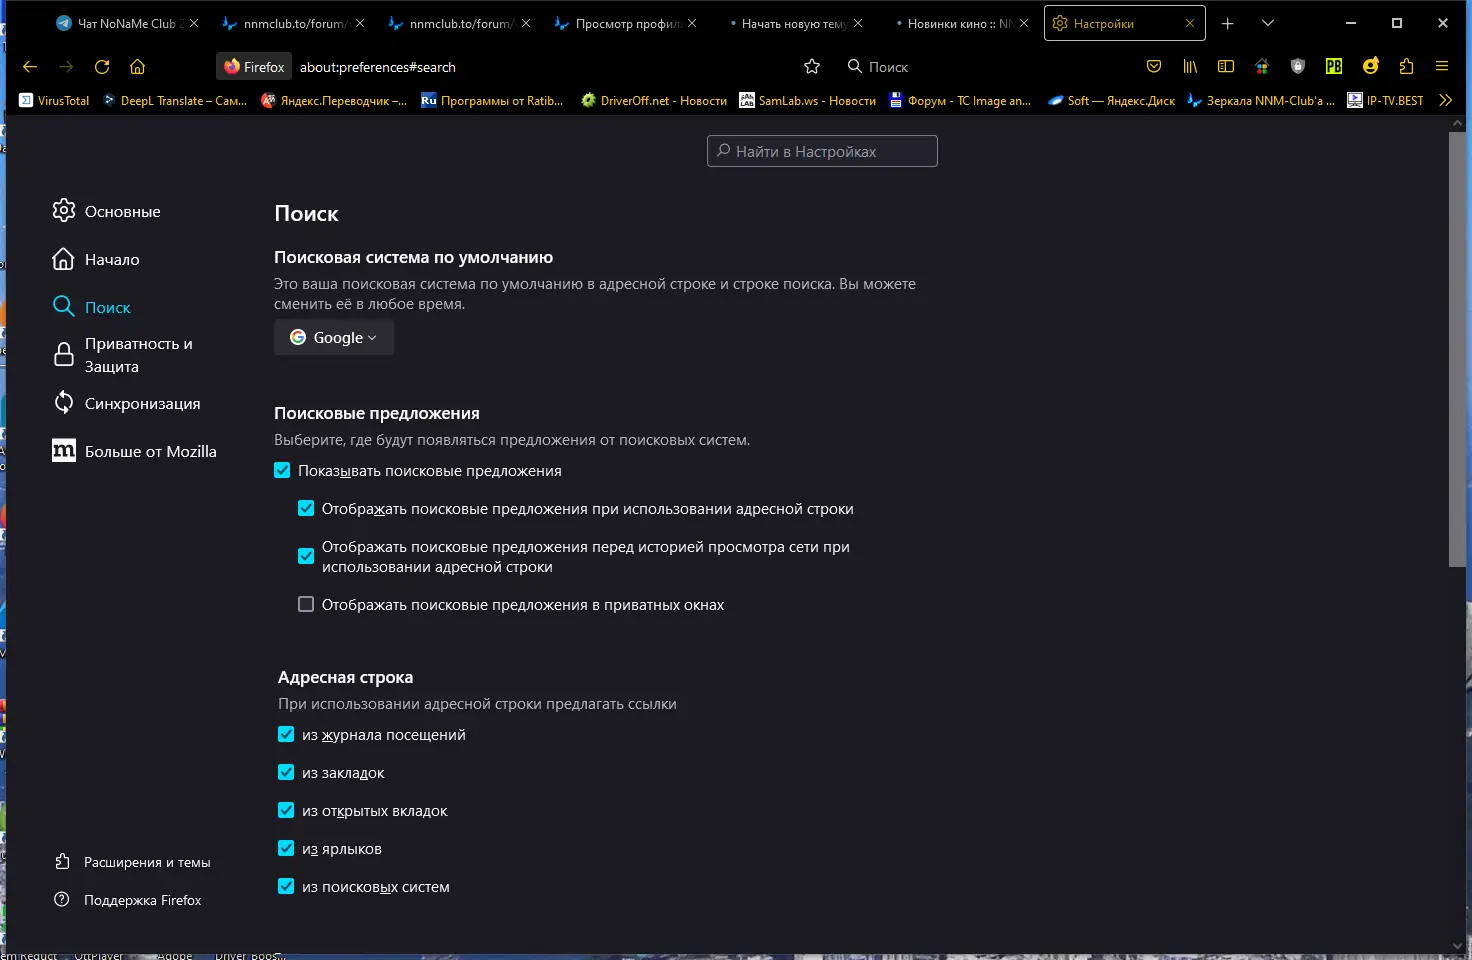
Task: Bookmark this page with the star icon
Action: click(x=812, y=67)
